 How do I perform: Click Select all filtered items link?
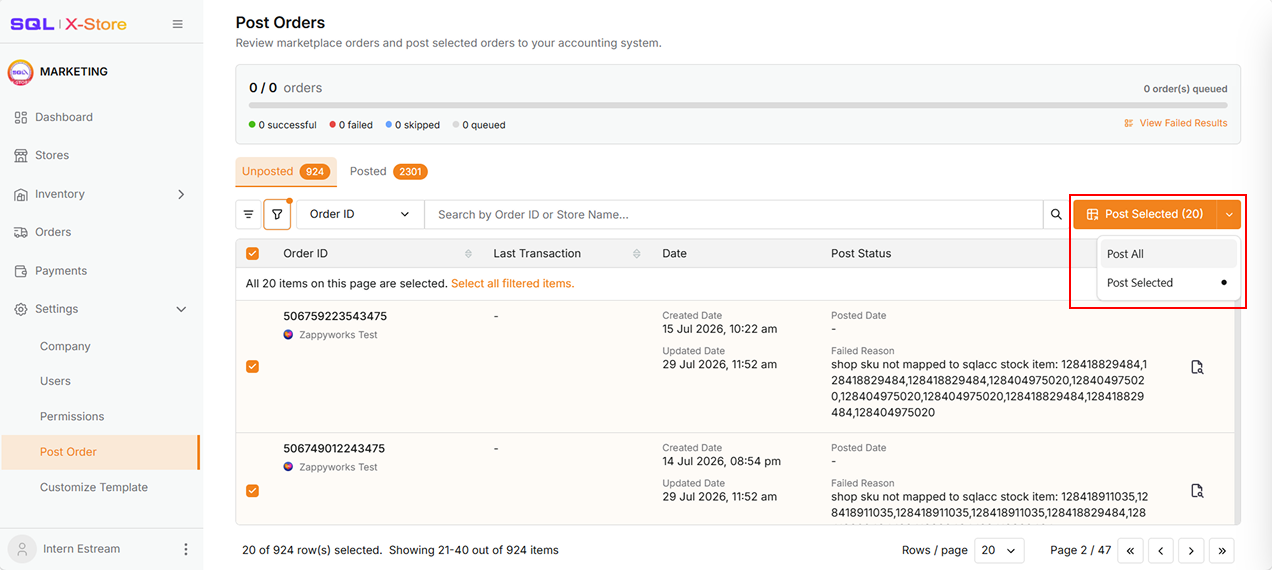click(512, 284)
